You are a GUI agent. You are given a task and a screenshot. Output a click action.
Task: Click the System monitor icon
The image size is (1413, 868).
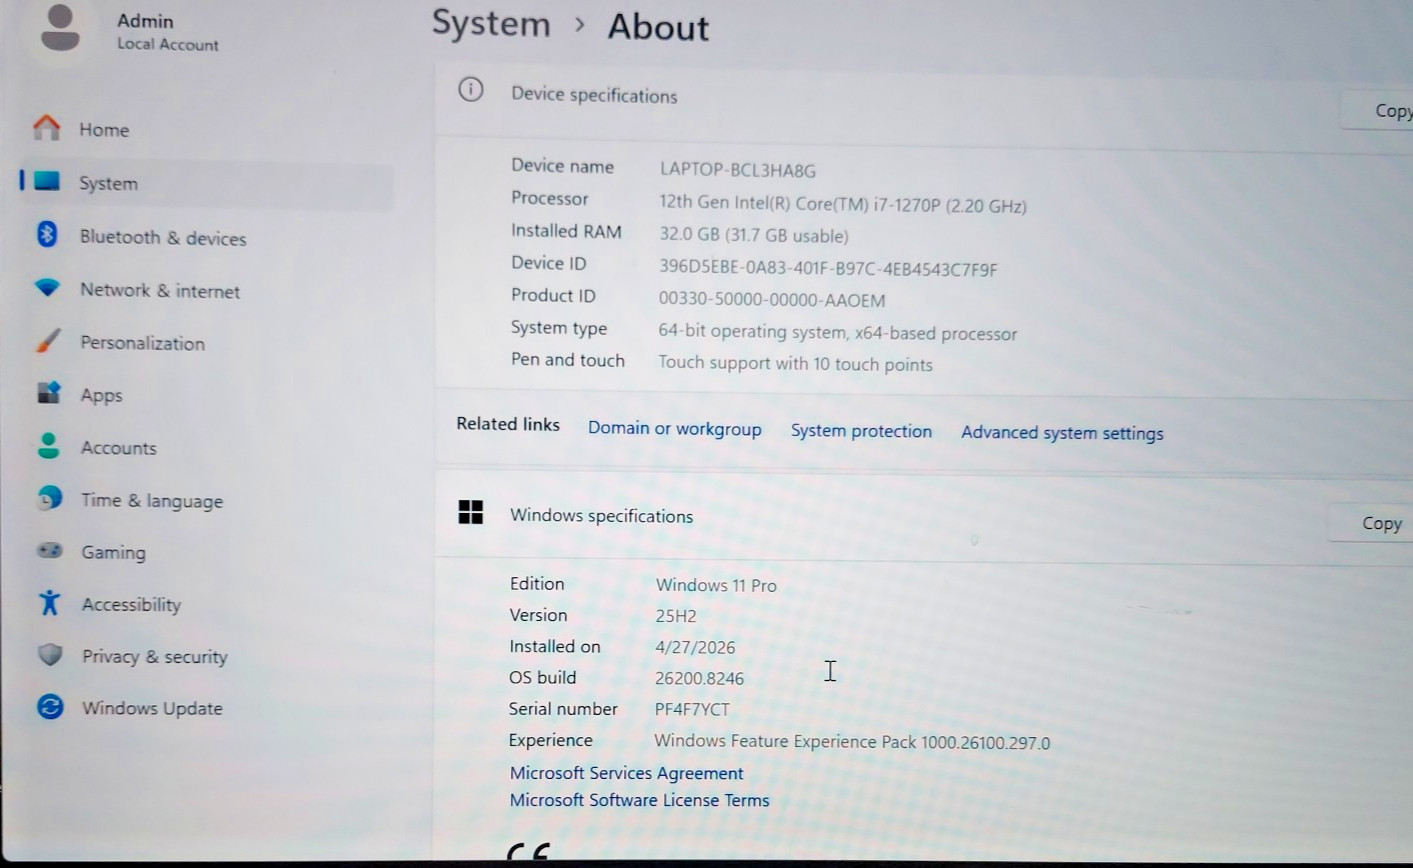[x=47, y=181]
